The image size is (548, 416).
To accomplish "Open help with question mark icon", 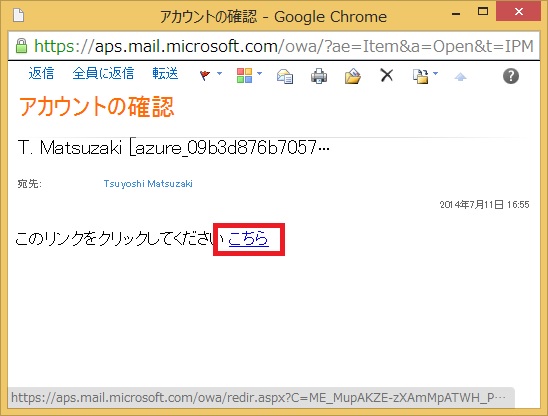I will pyautogui.click(x=511, y=76).
